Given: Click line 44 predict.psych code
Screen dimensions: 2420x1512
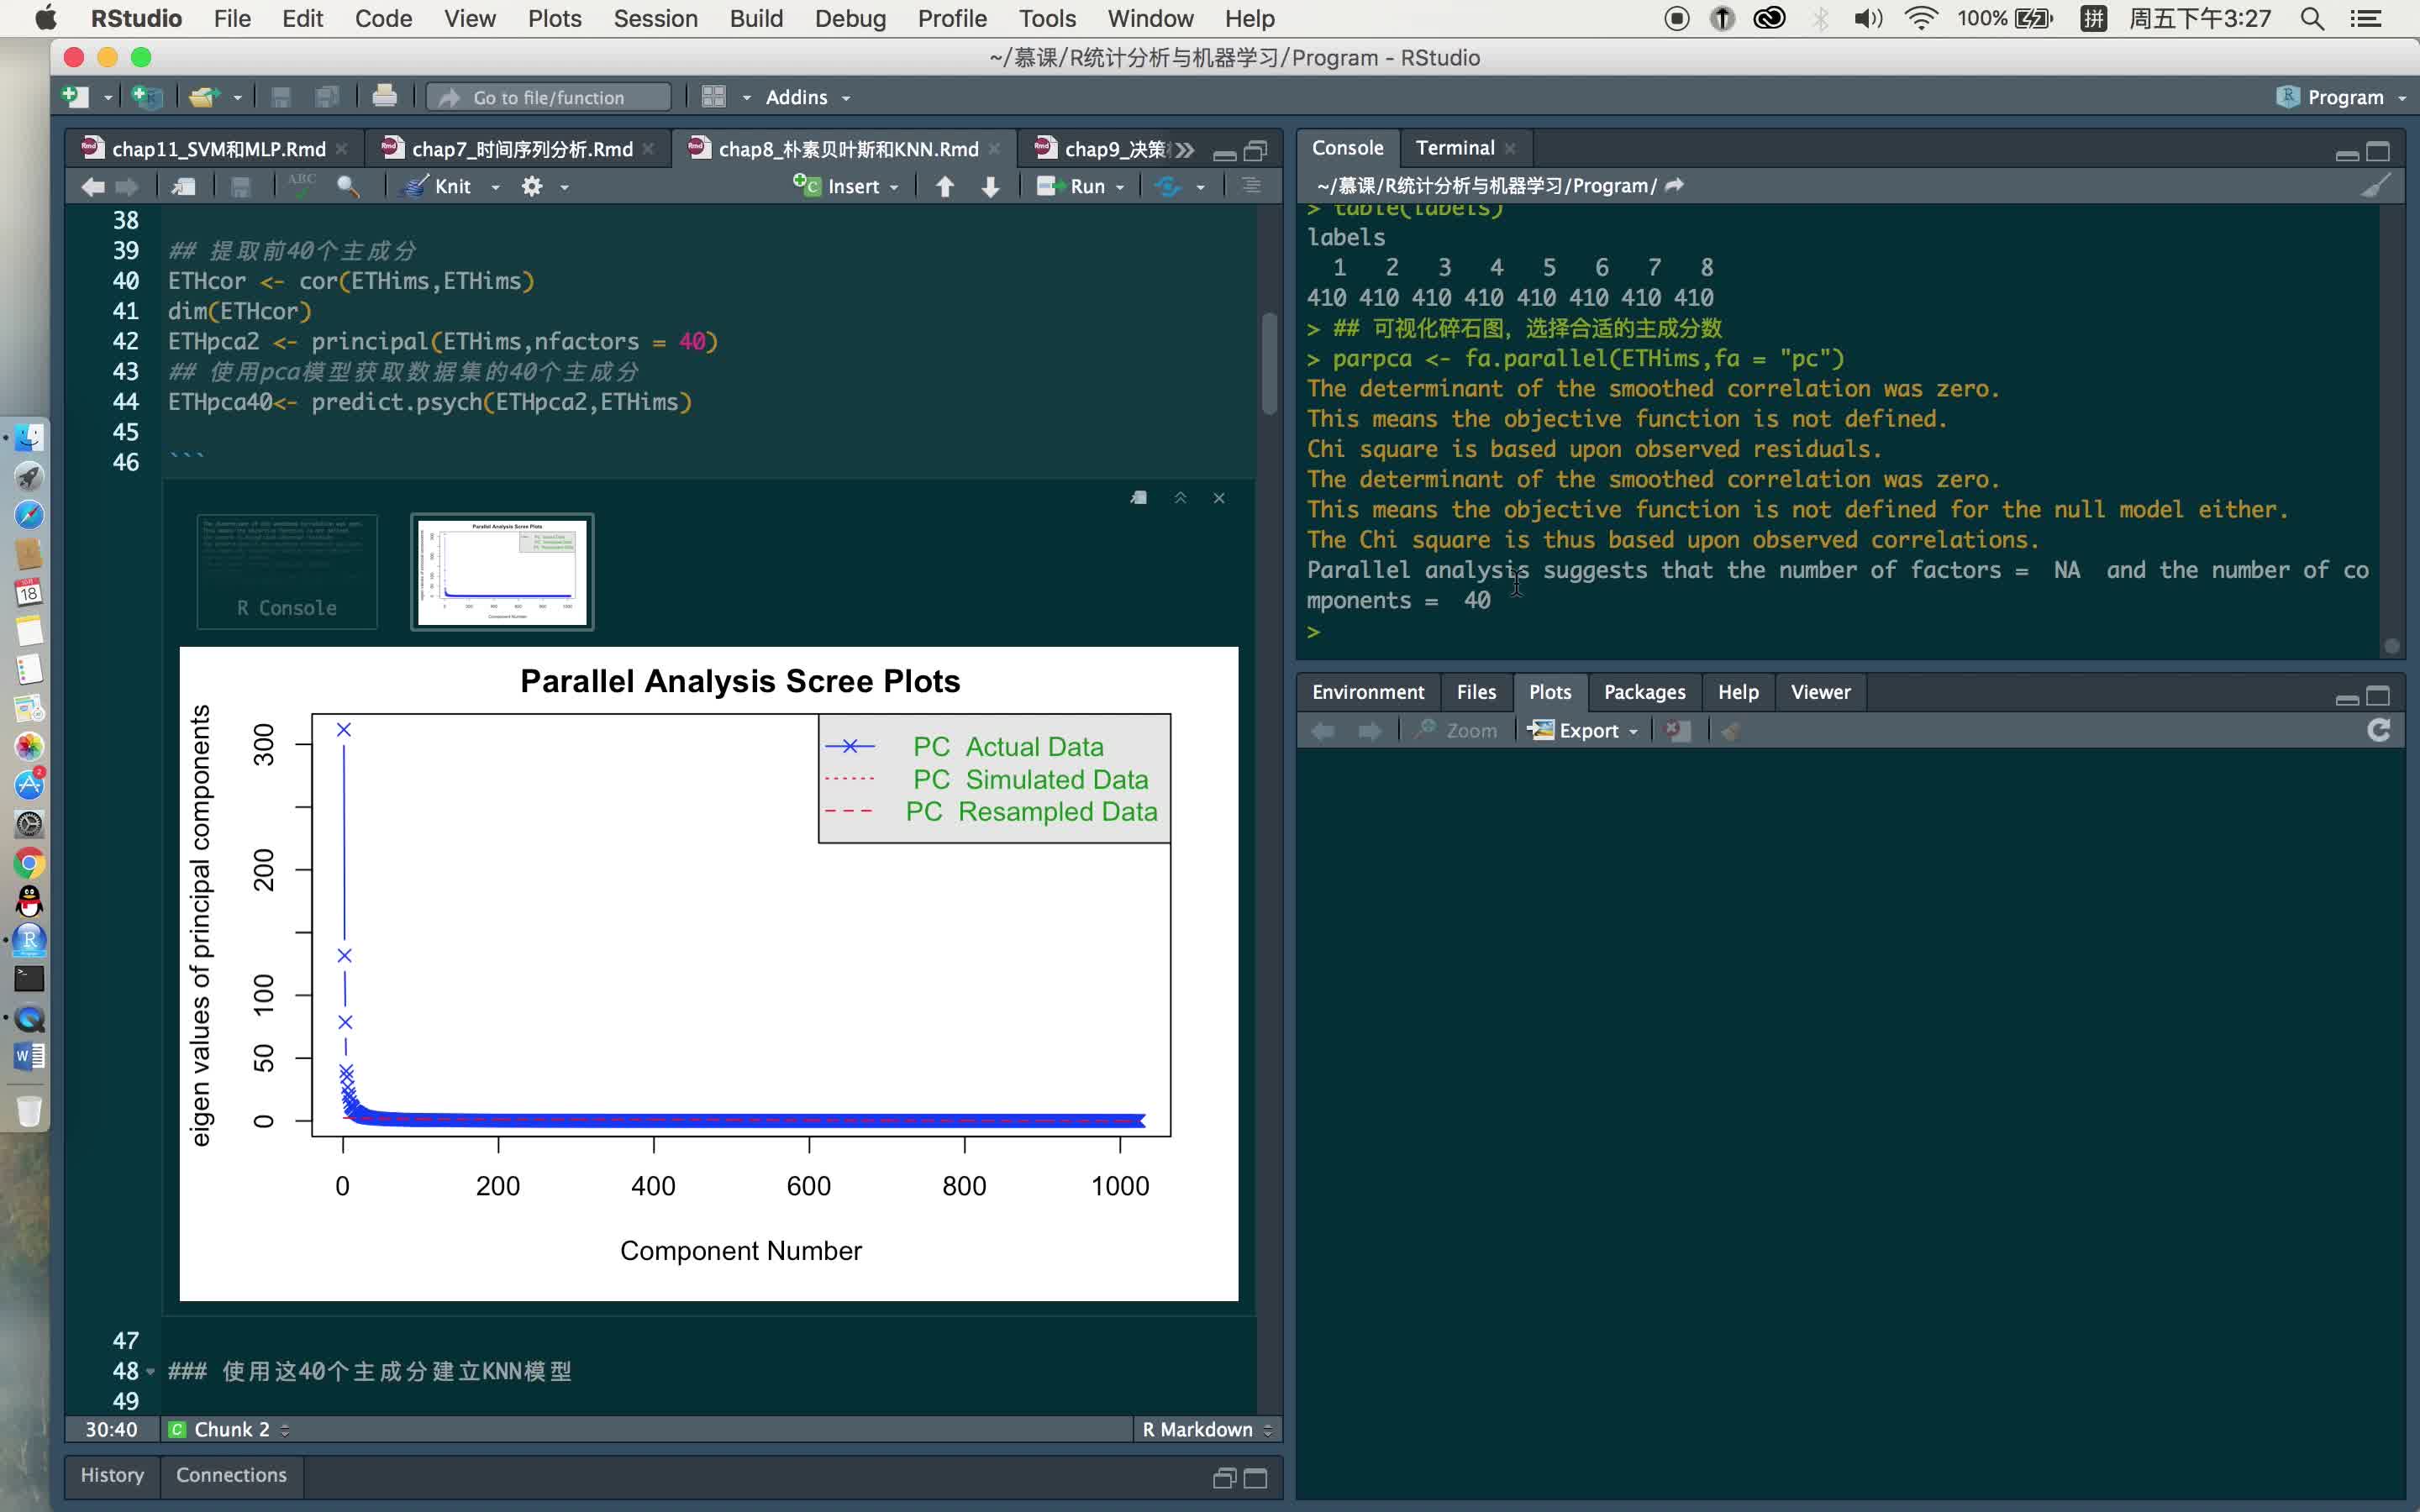Looking at the screenshot, I should 430,402.
